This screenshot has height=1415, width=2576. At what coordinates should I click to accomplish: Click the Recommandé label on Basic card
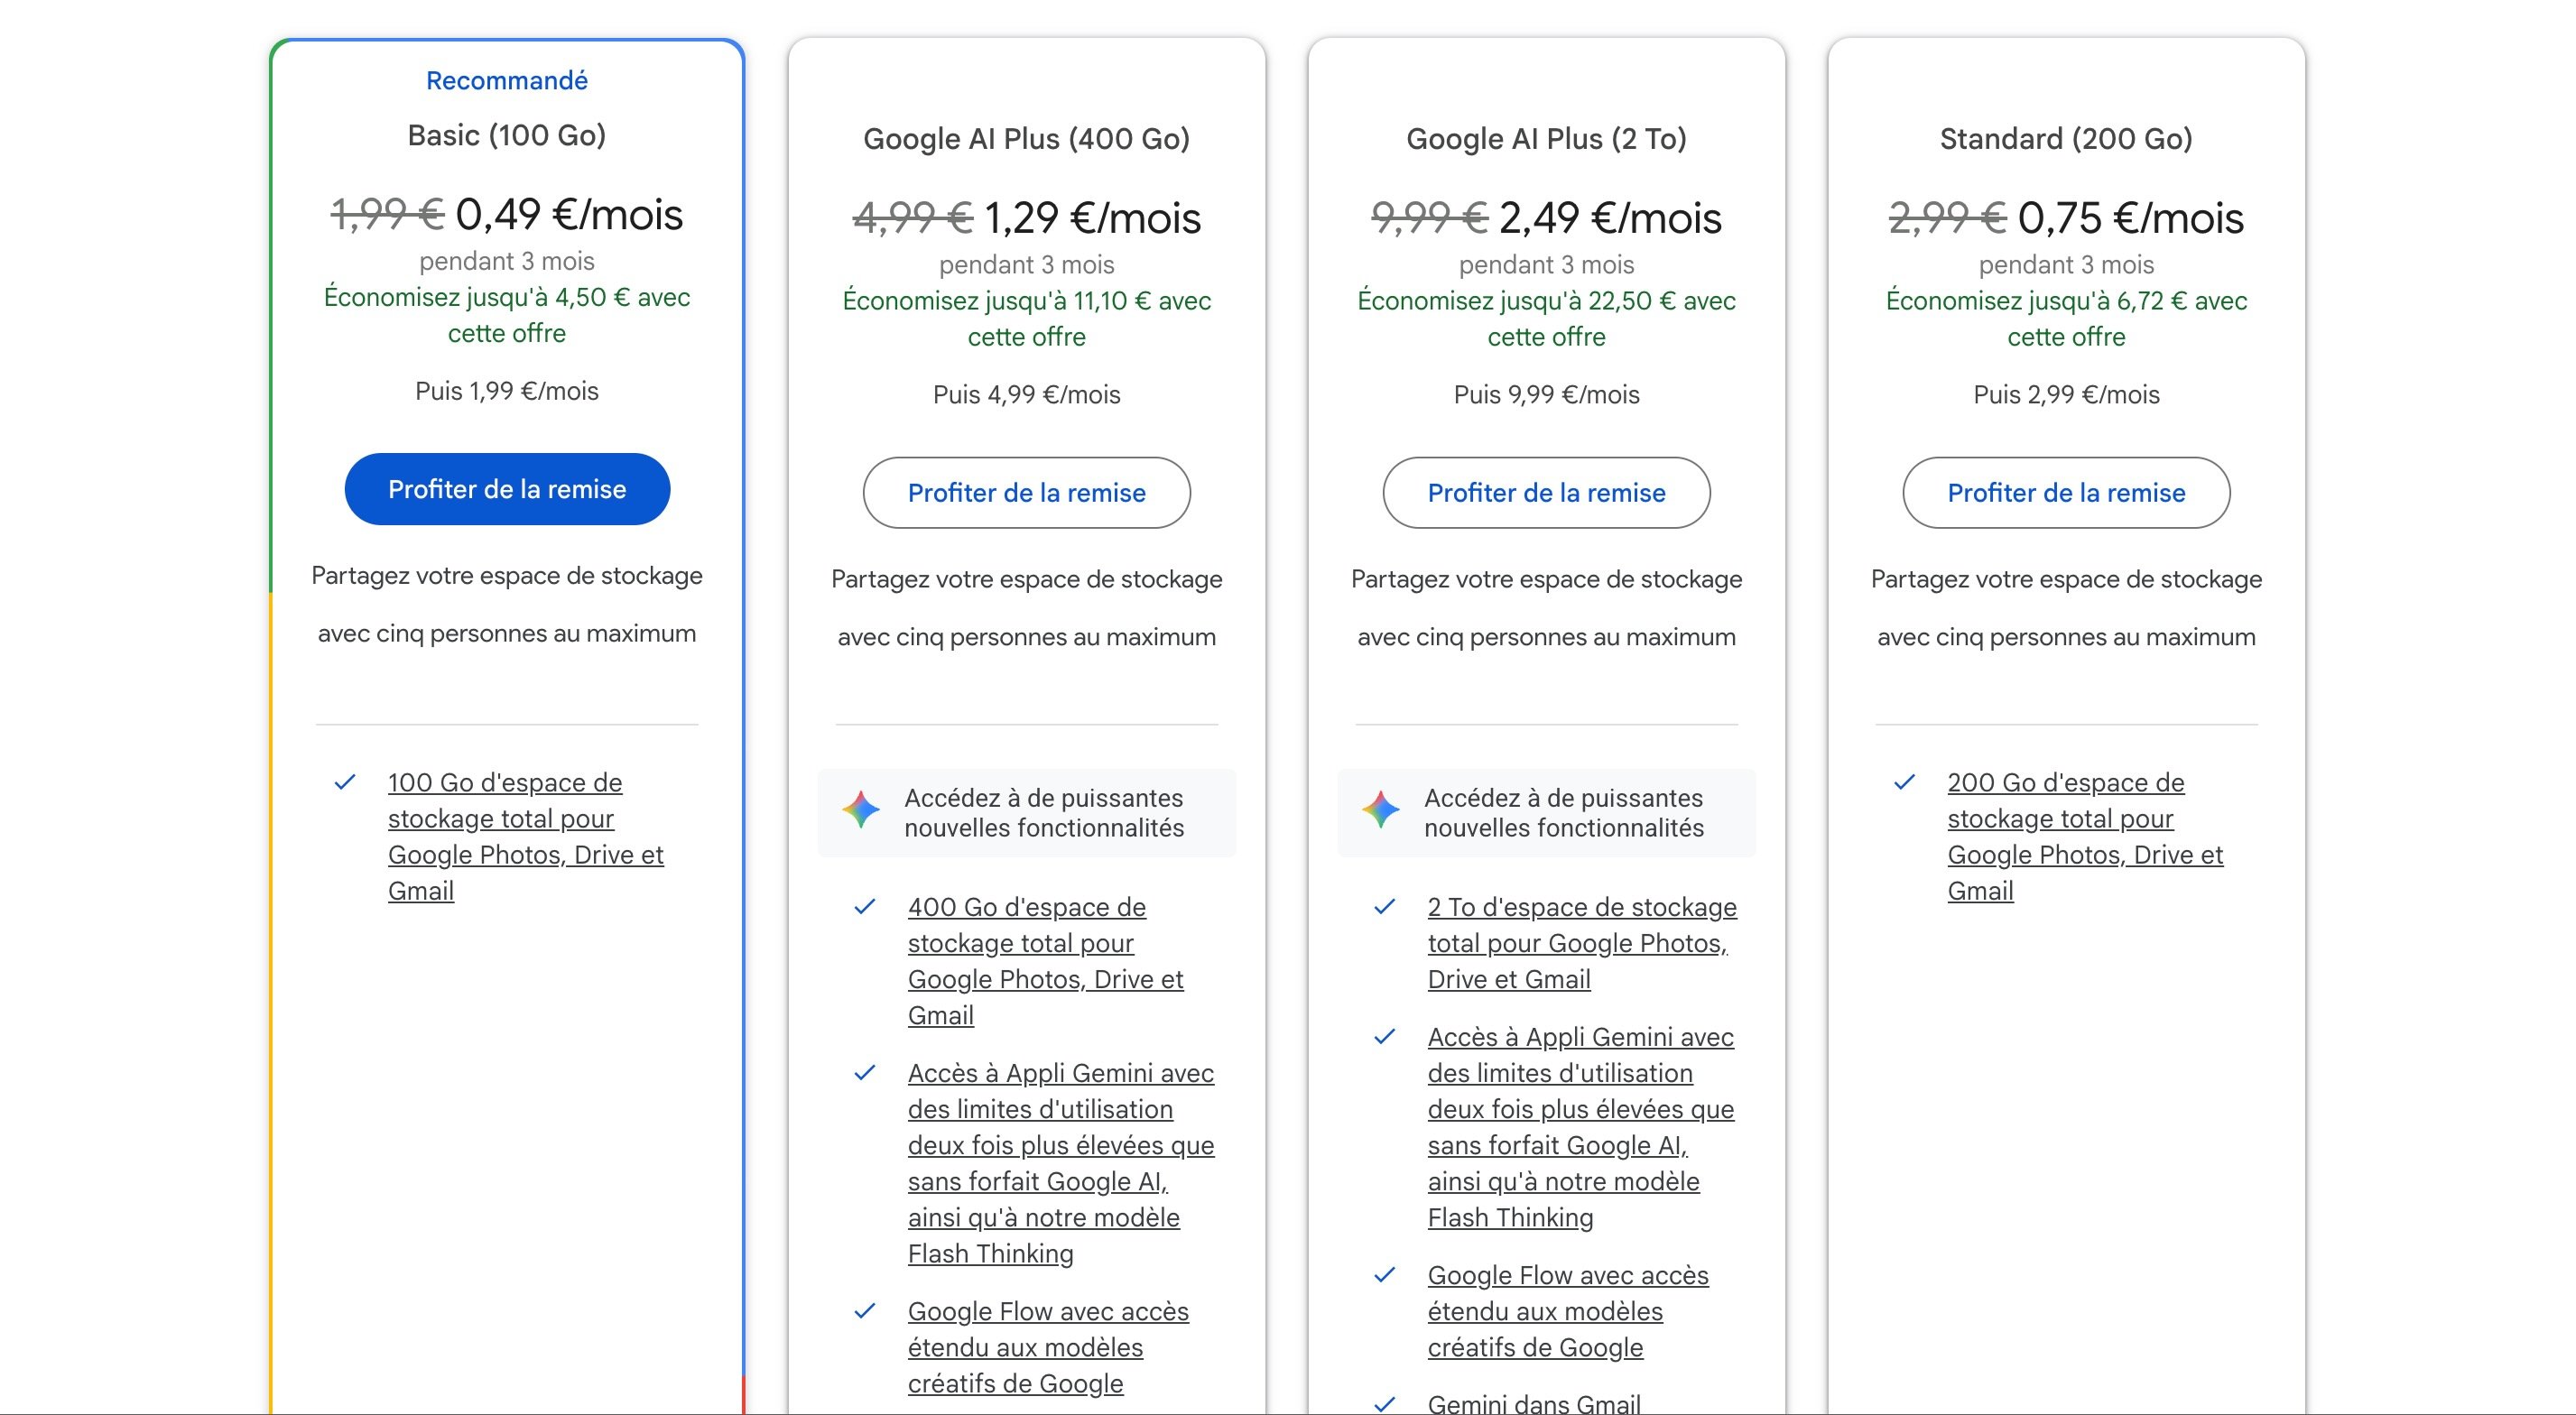(x=507, y=81)
